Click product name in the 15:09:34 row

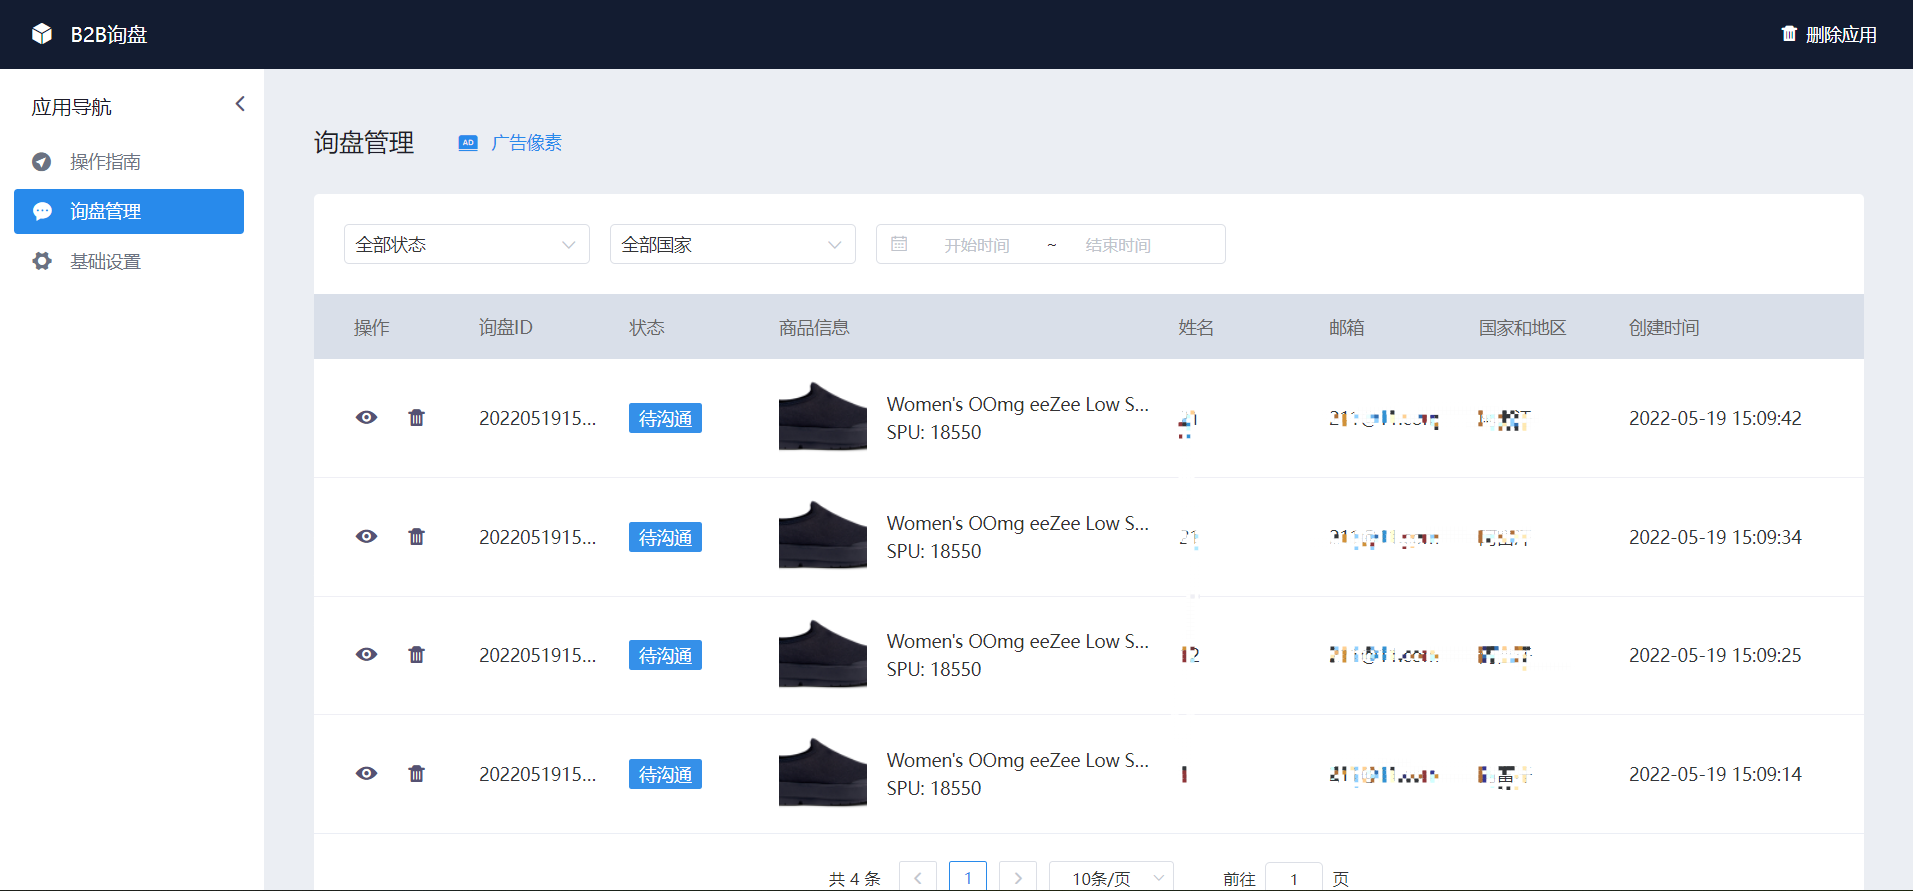tap(1018, 523)
